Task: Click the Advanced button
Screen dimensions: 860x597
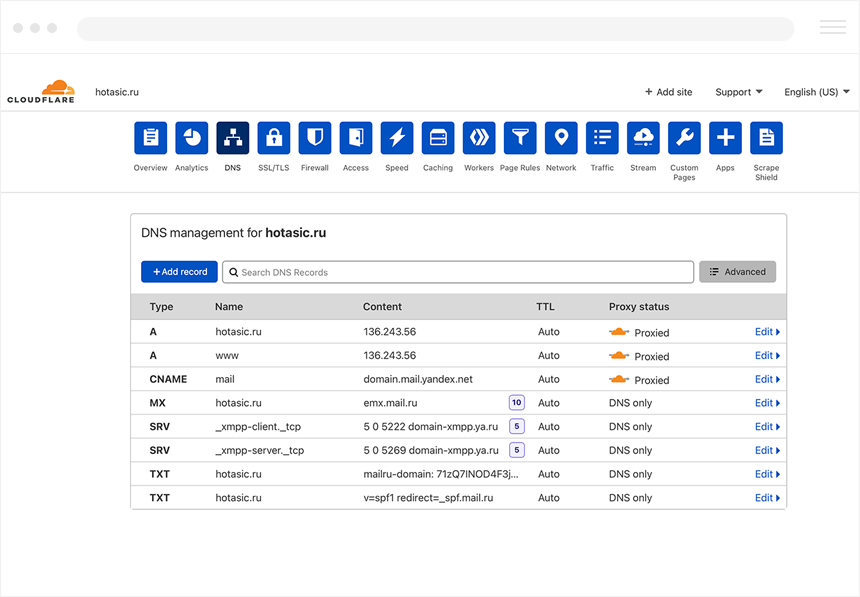Action: click(x=737, y=272)
